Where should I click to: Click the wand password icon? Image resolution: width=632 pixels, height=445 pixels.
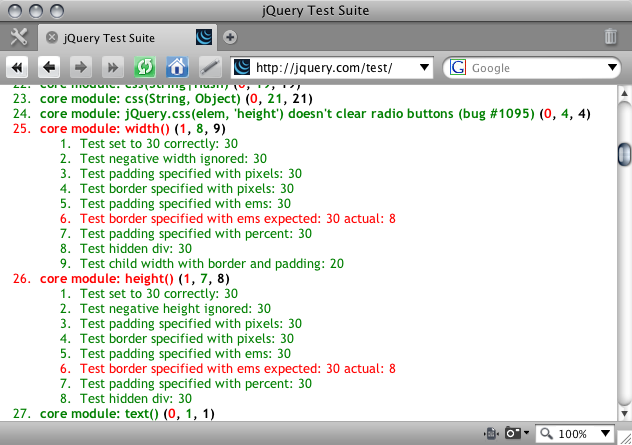[208, 68]
